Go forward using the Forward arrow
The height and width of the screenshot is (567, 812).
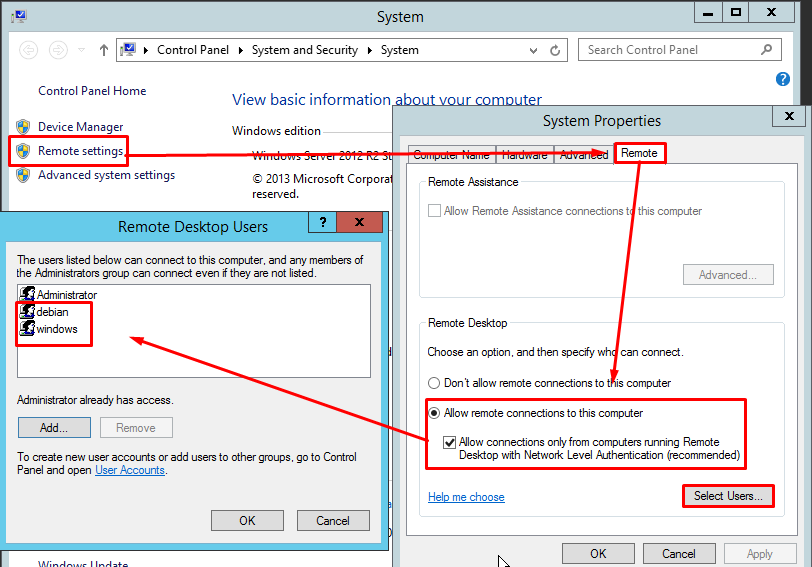58,50
